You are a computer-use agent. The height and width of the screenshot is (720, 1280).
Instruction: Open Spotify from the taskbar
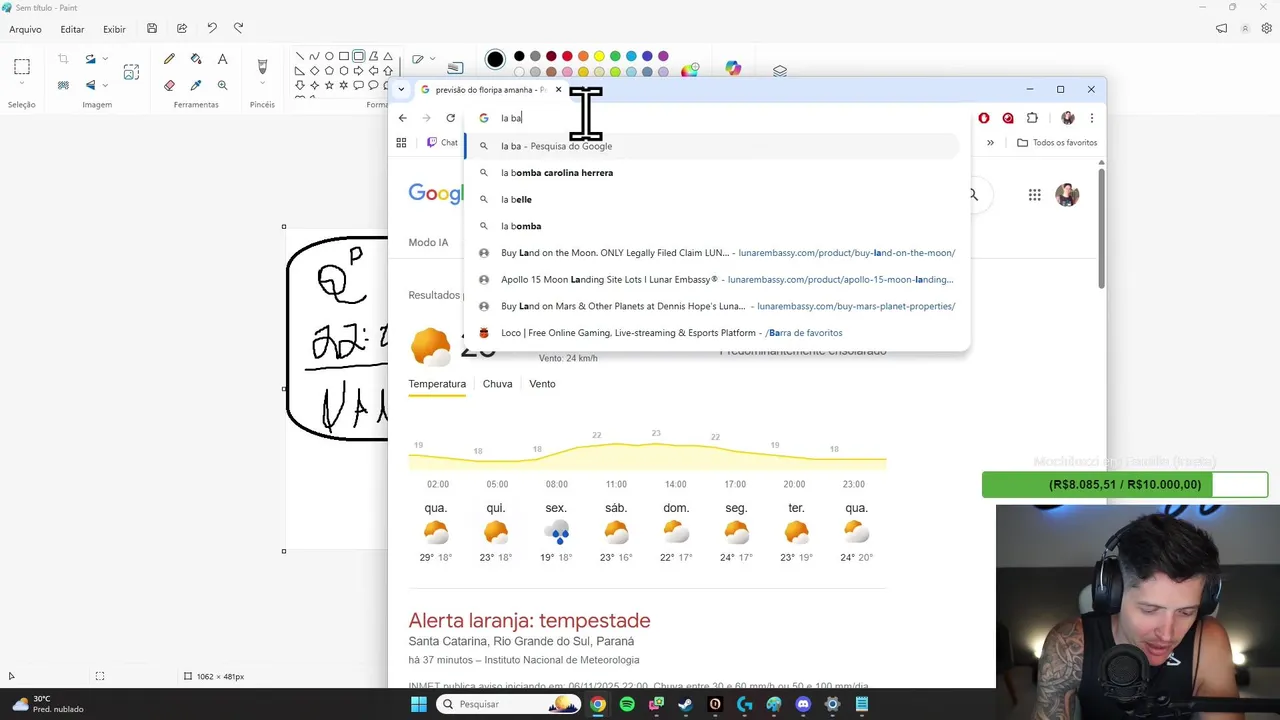click(627, 704)
